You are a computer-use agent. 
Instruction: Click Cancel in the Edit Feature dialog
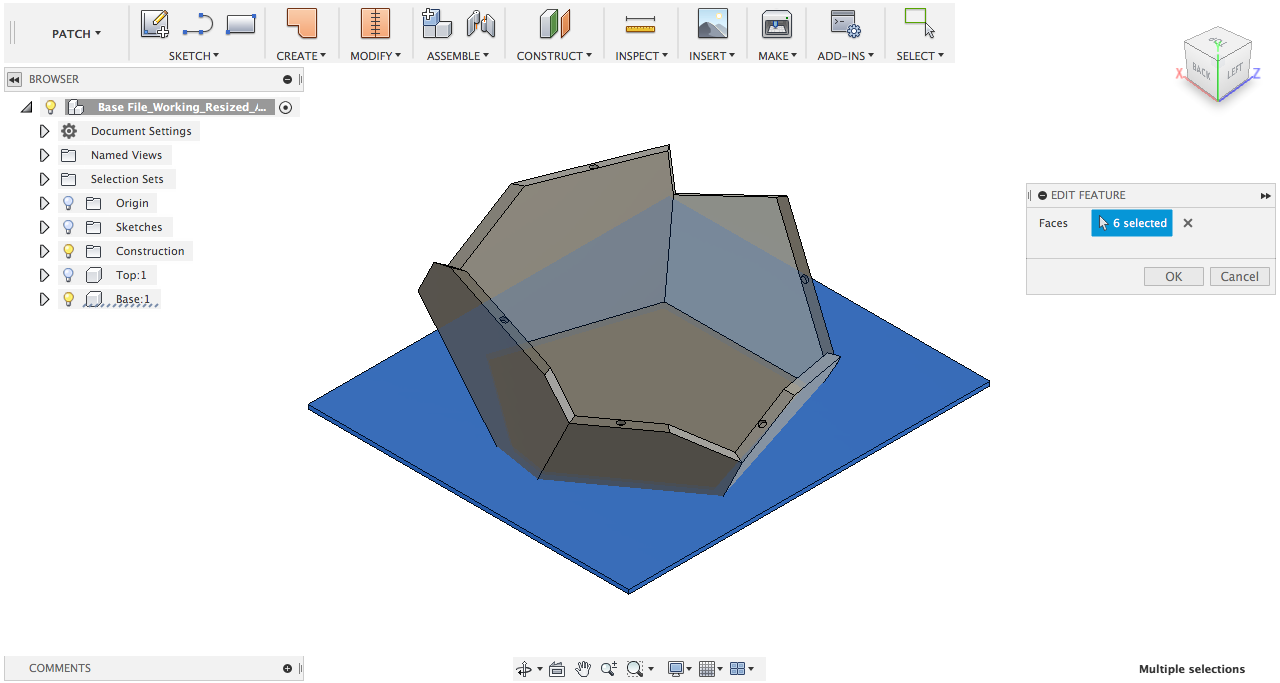click(1239, 277)
